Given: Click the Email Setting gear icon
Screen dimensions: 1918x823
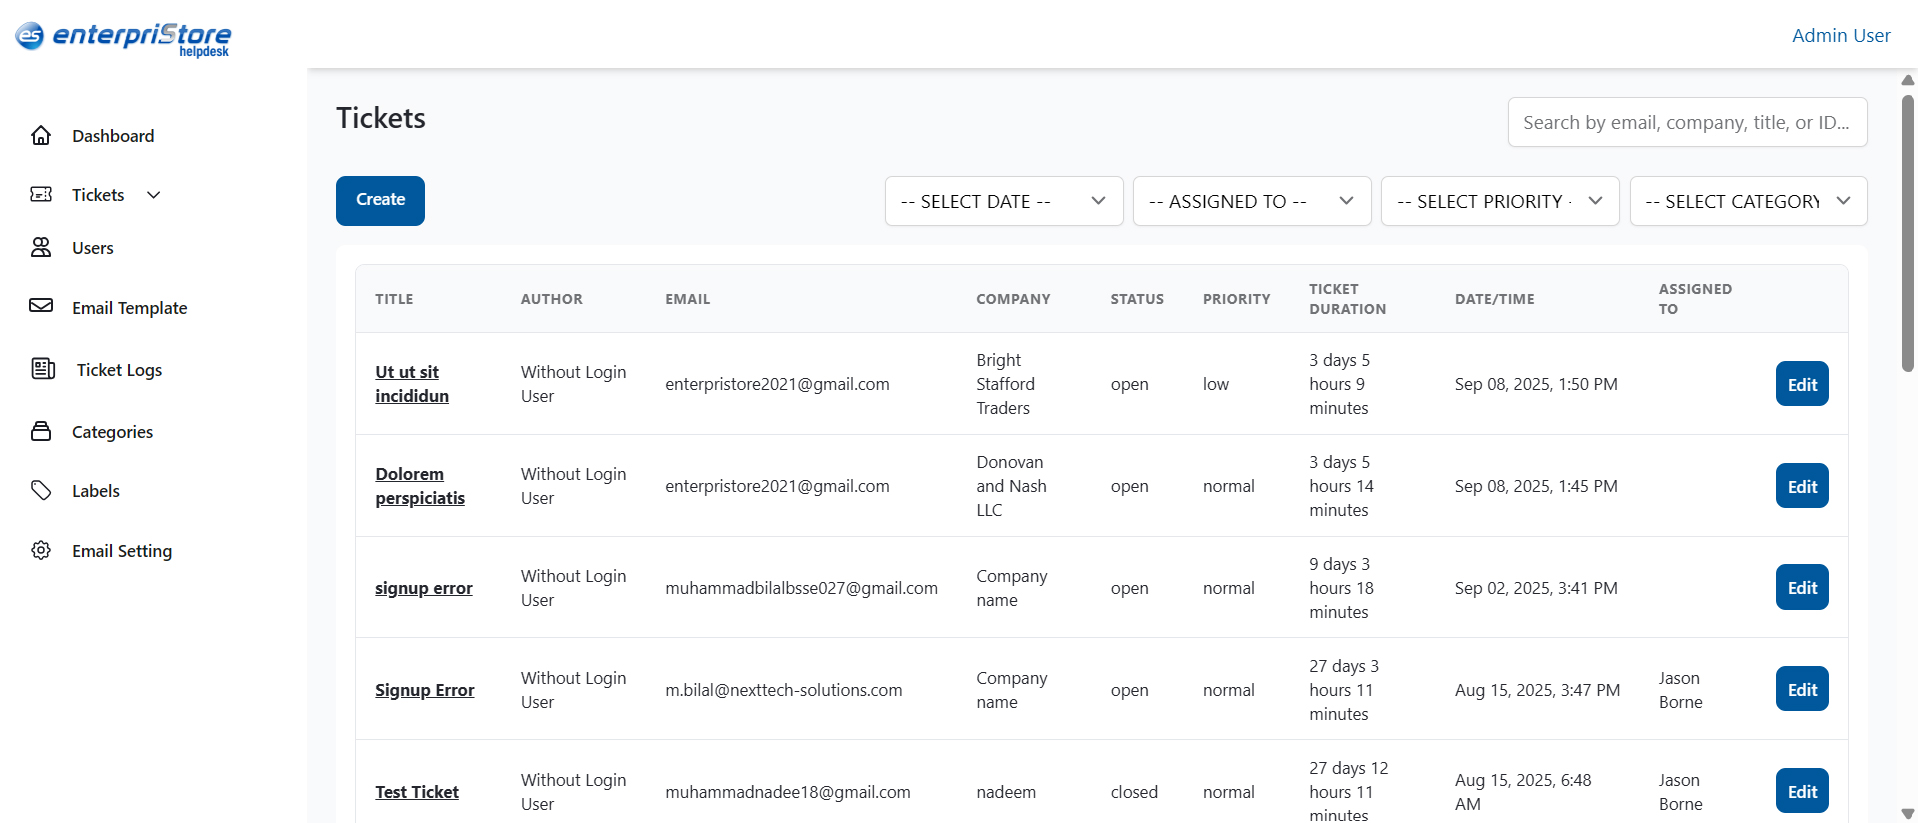Looking at the screenshot, I should coord(41,550).
